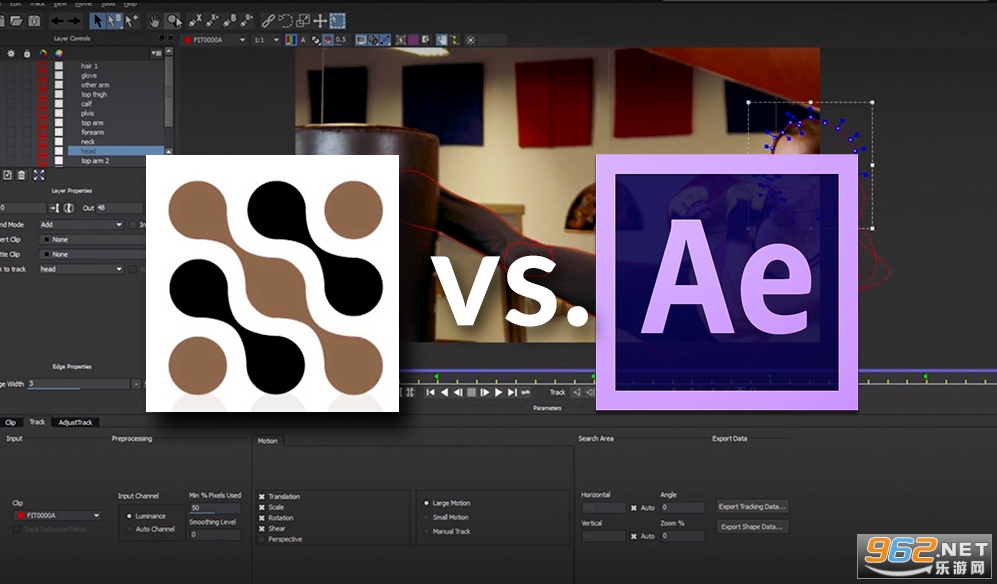Open the FIT0000A viewer clip dropdown
997x584 pixels.
pos(215,39)
